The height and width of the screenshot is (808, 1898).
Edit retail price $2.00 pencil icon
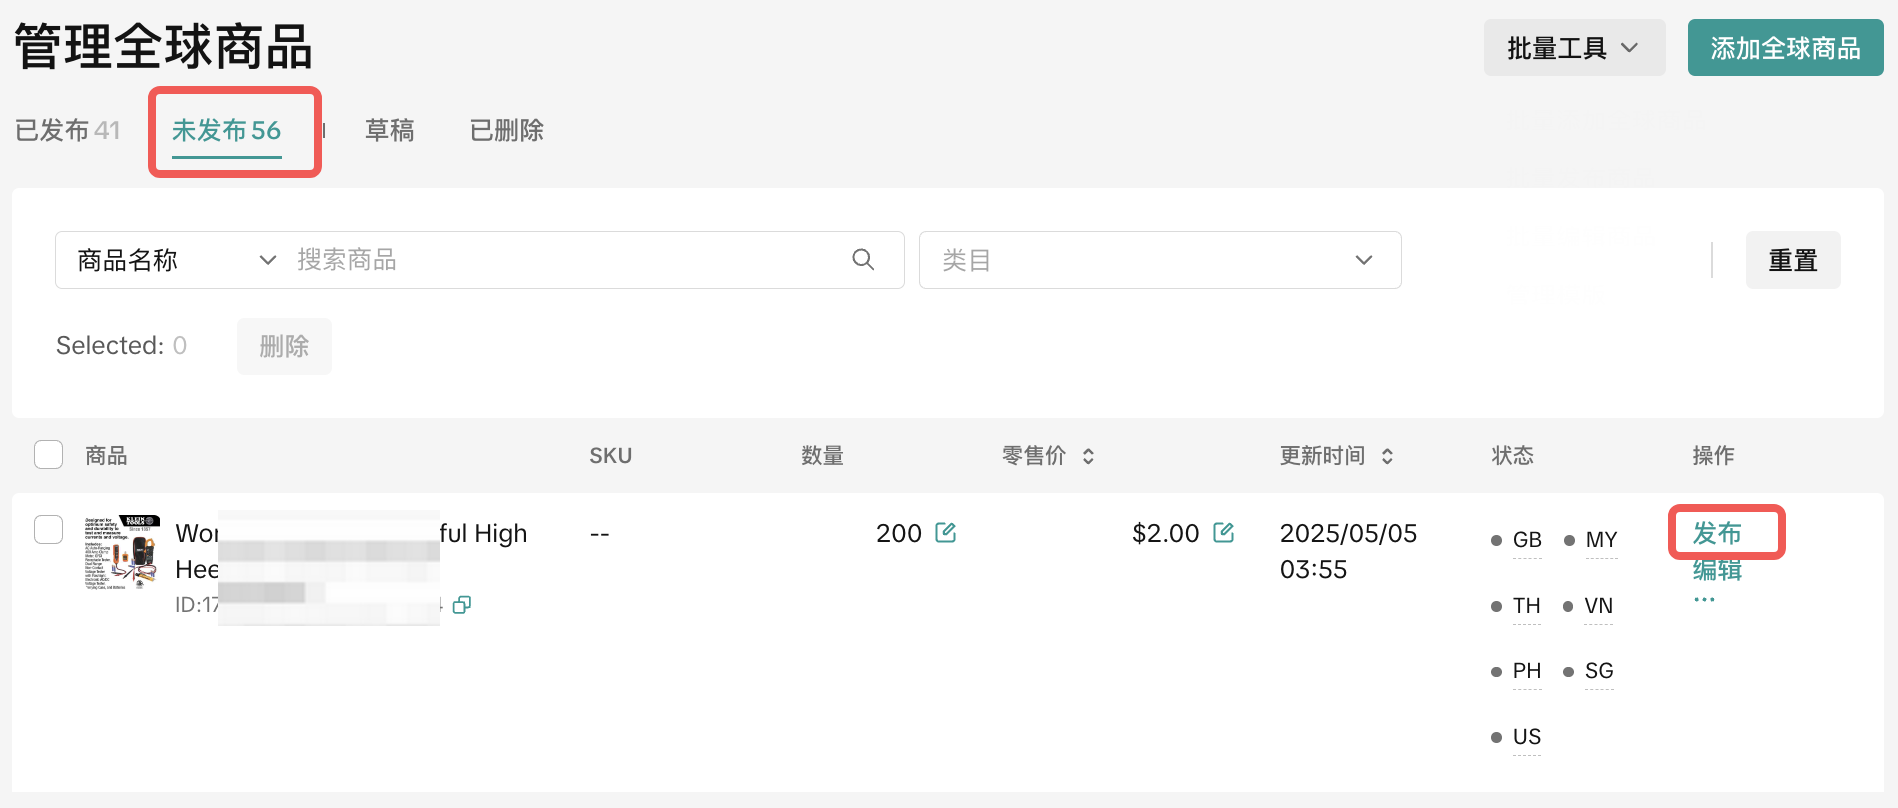[x=1224, y=532]
